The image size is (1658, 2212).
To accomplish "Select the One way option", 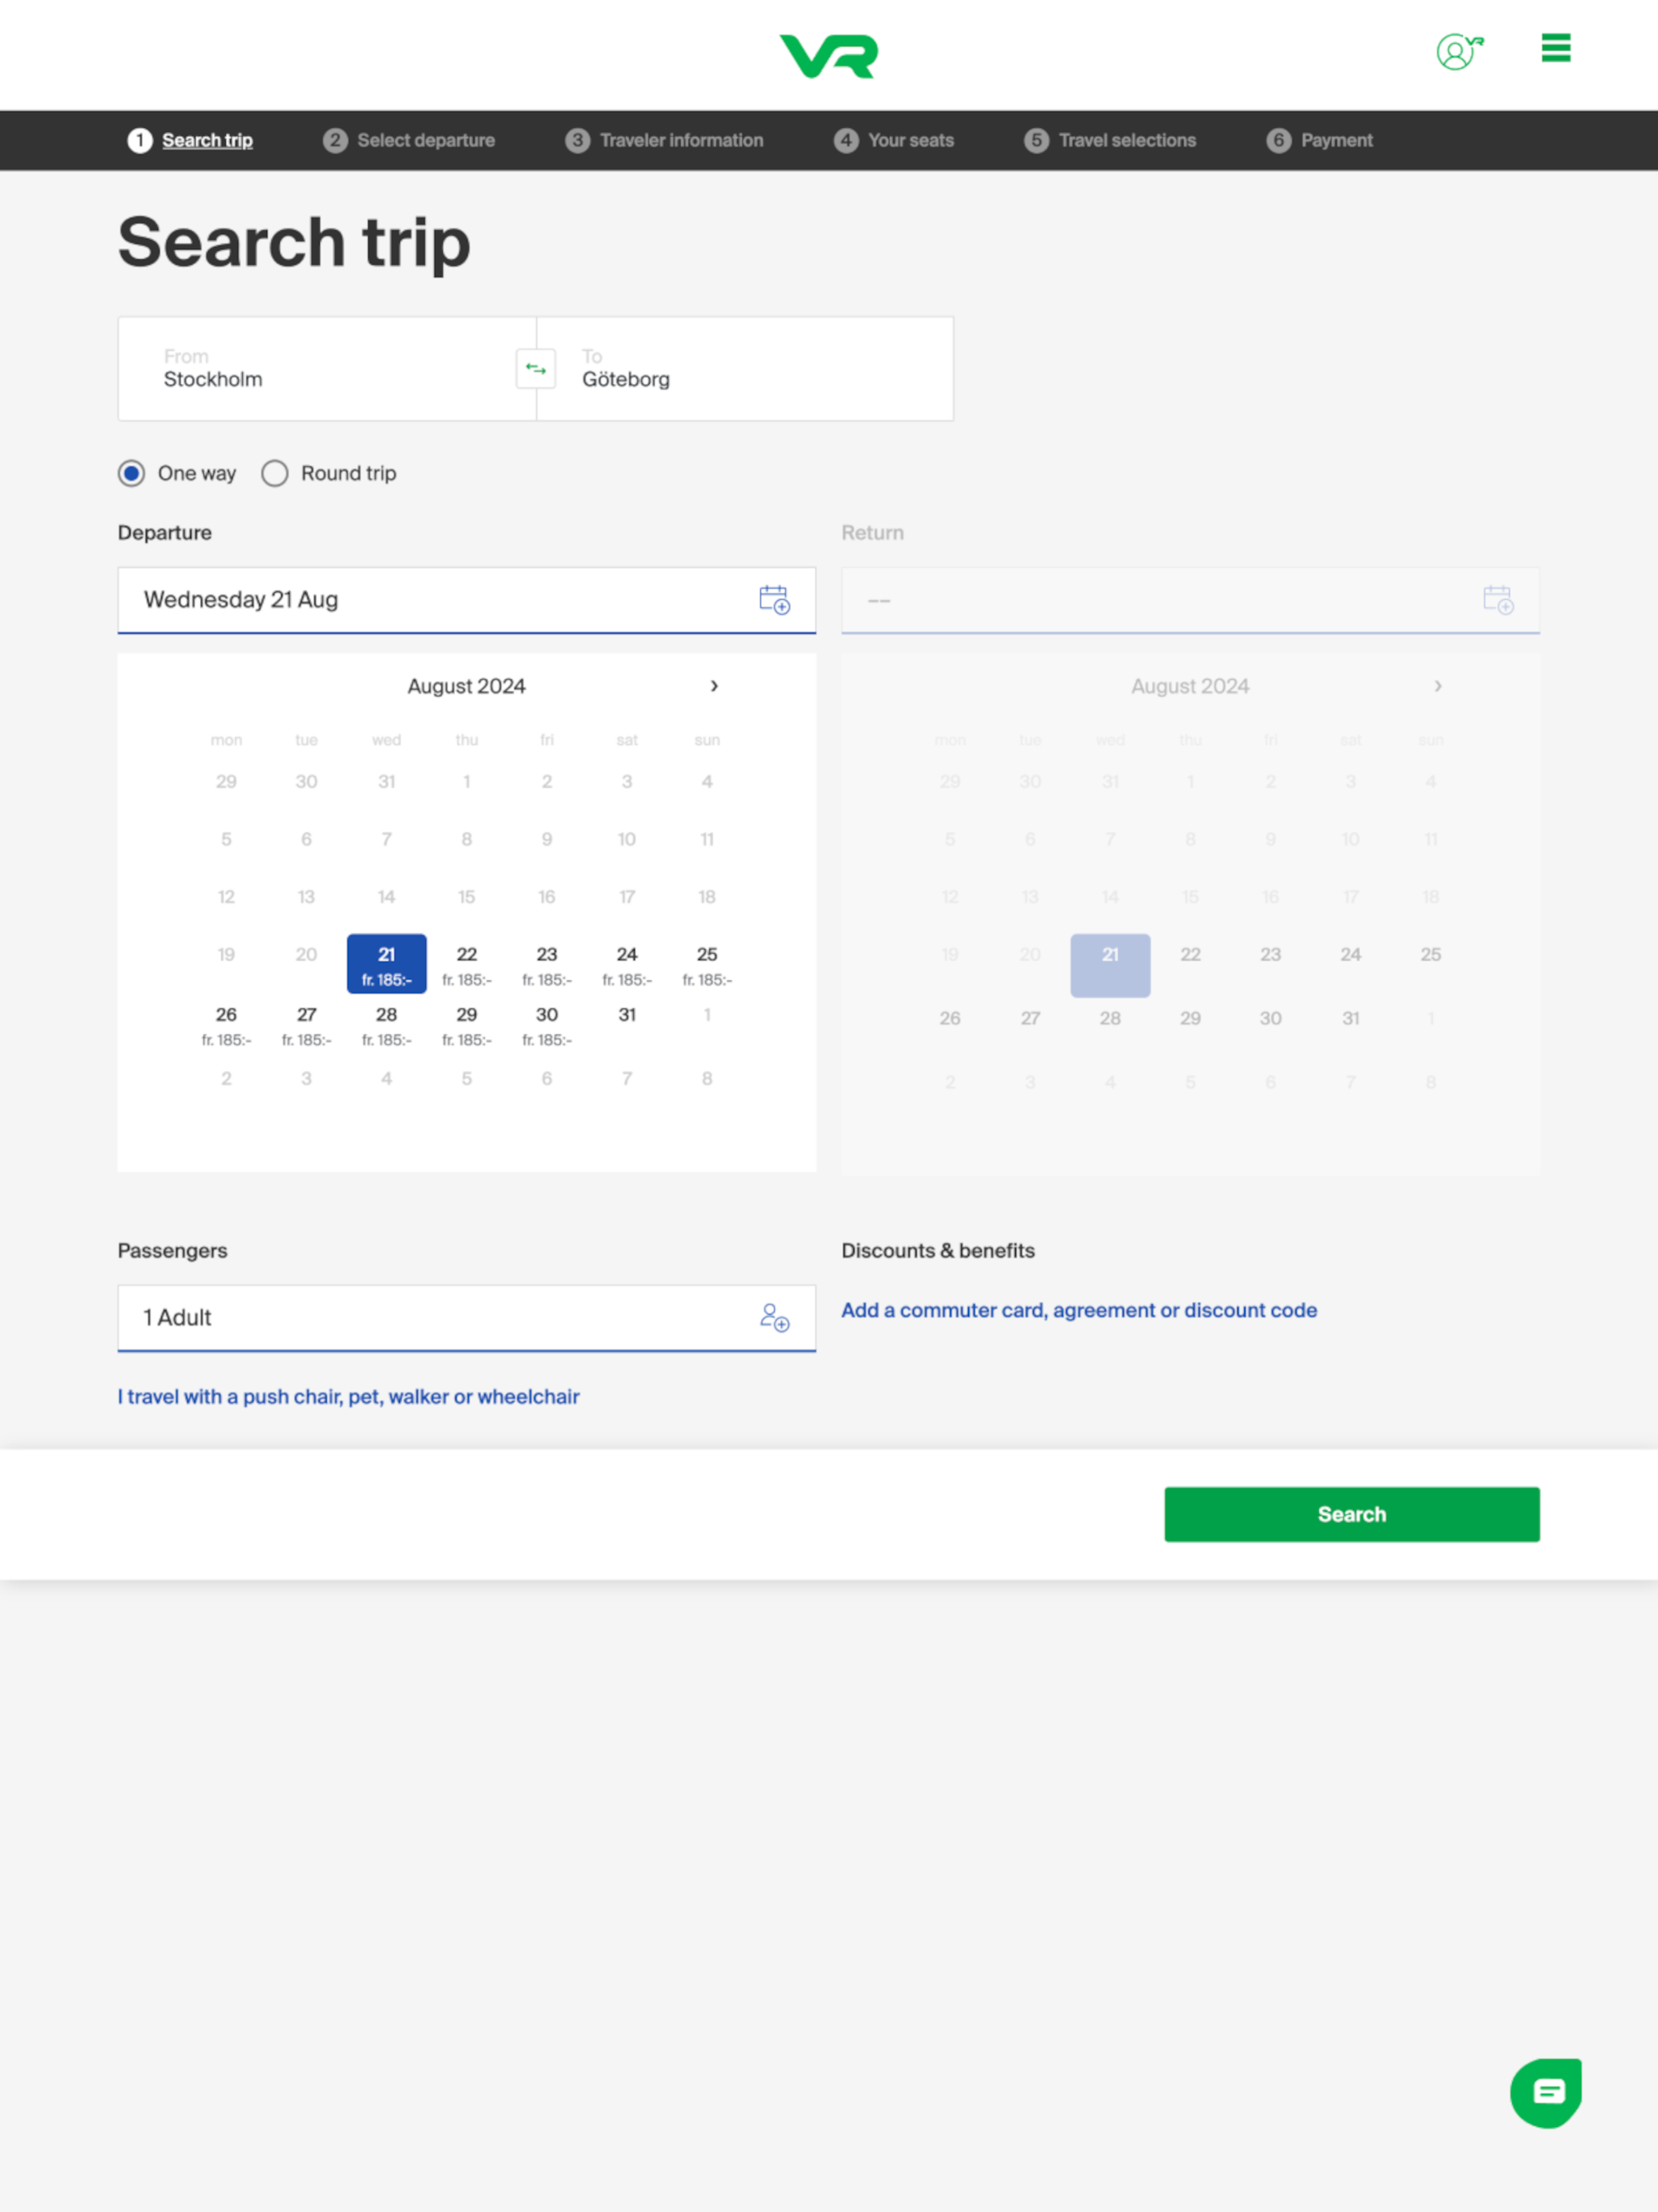I will 132,473.
